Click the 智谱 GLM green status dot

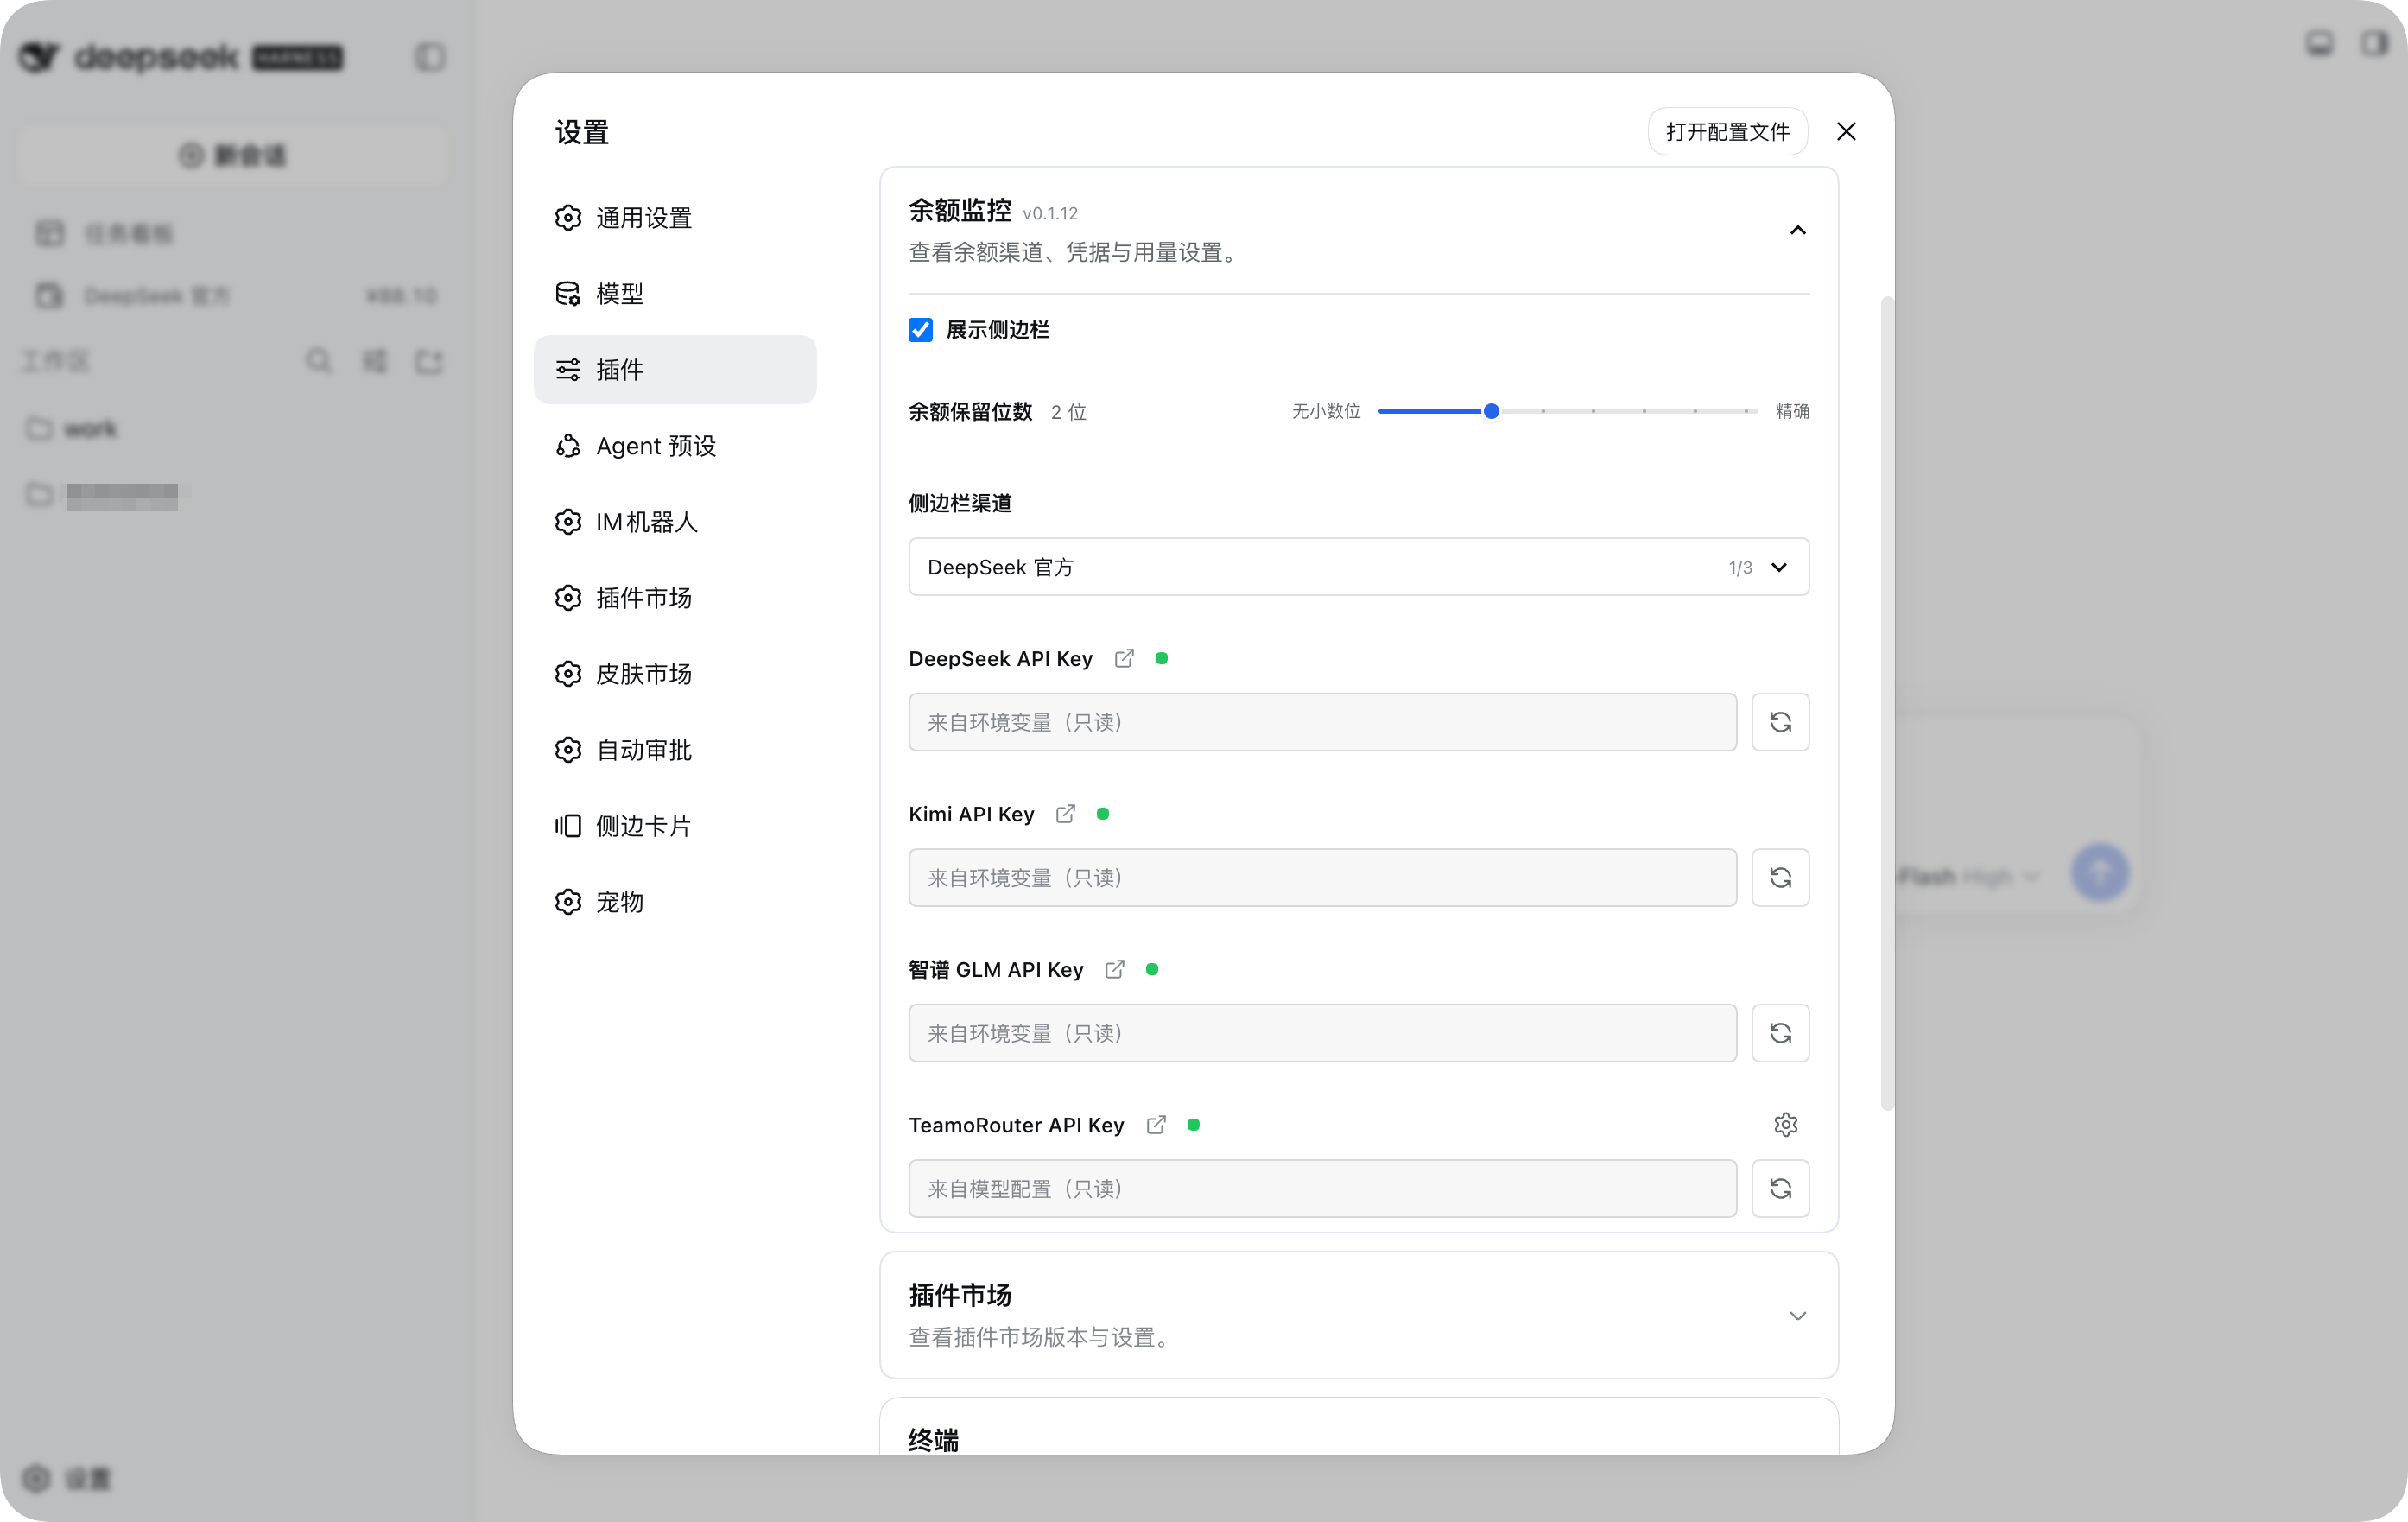pyautogui.click(x=1151, y=969)
